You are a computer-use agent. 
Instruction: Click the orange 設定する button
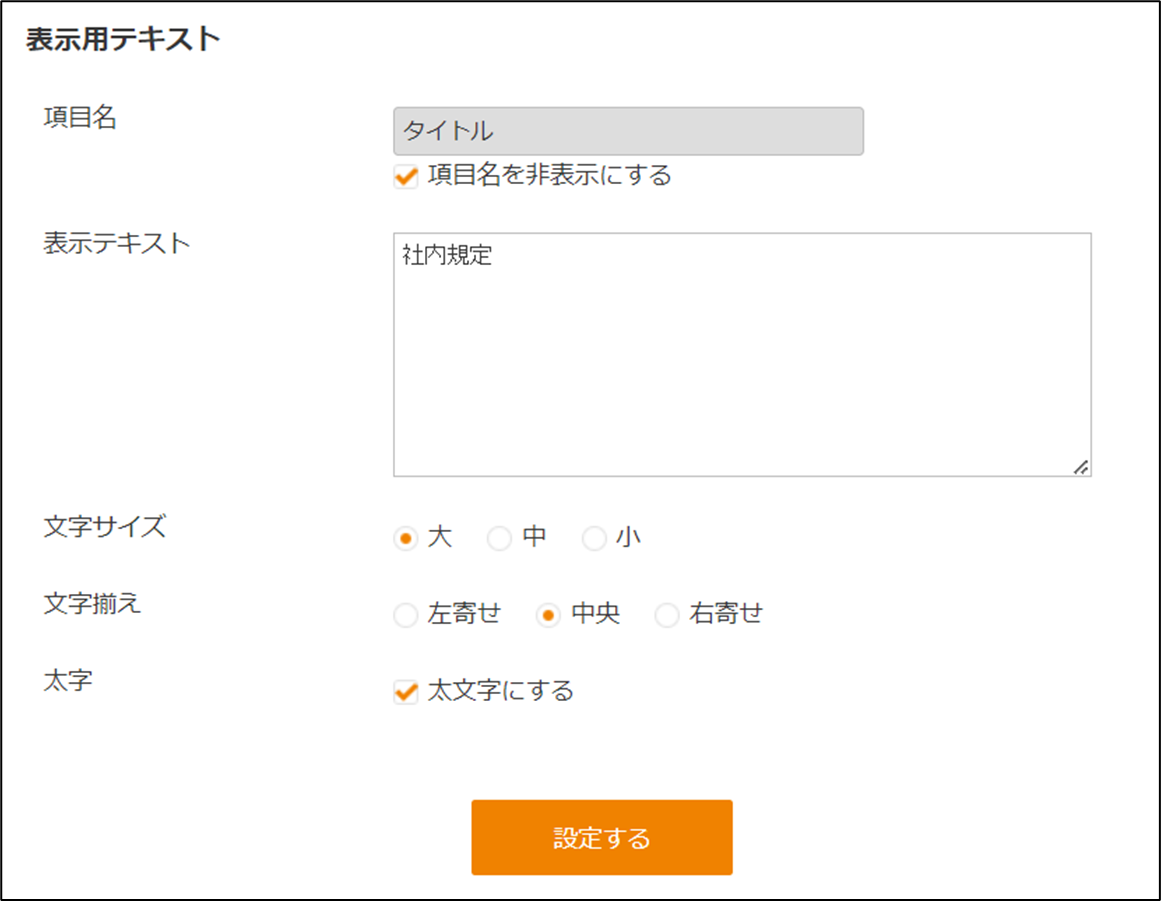tap(602, 837)
